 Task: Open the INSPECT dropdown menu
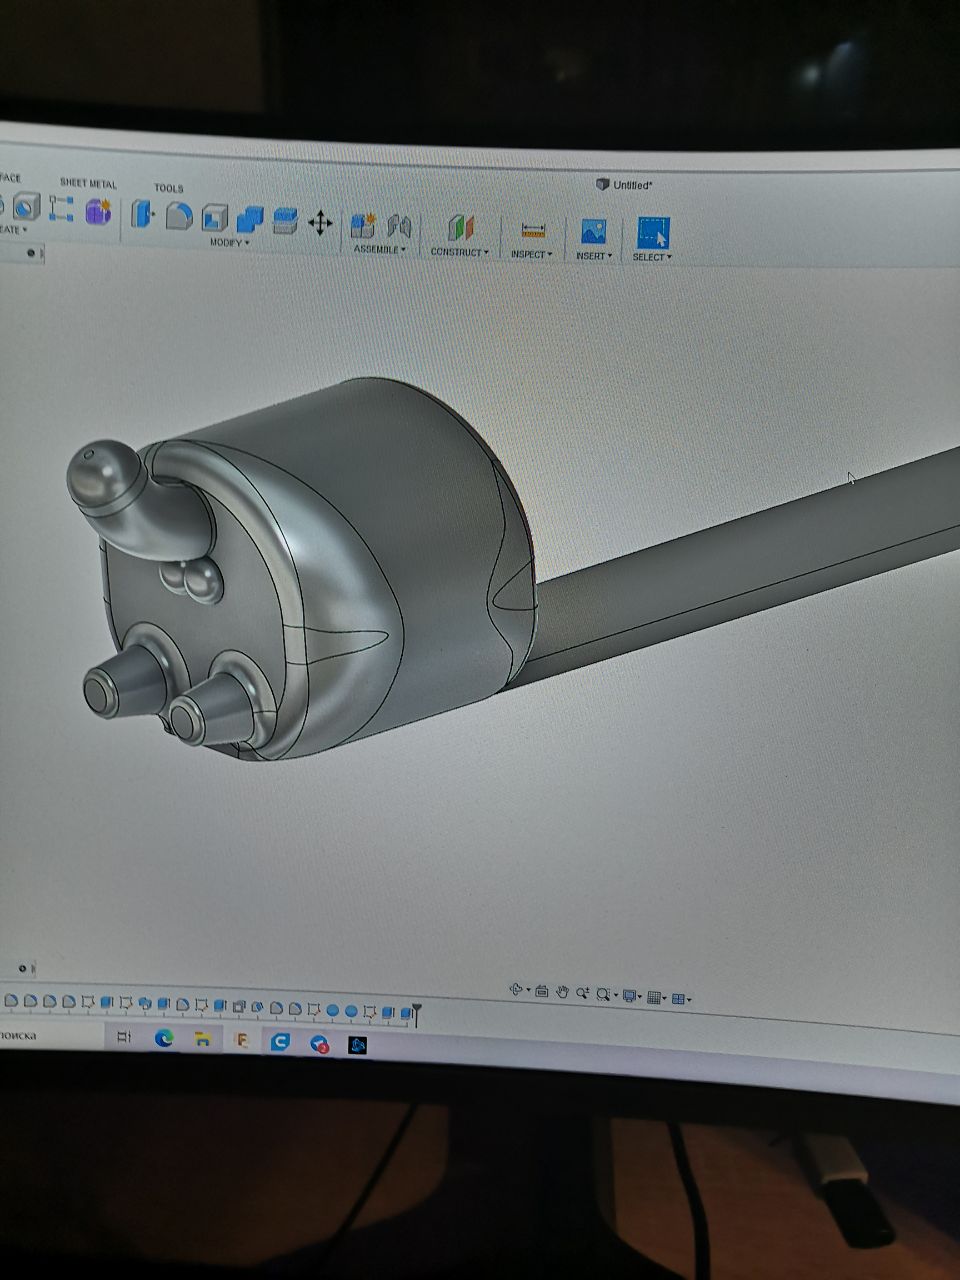pos(531,254)
